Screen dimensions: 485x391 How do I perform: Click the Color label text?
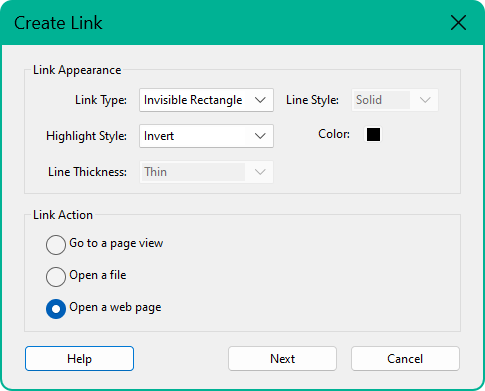[334, 134]
